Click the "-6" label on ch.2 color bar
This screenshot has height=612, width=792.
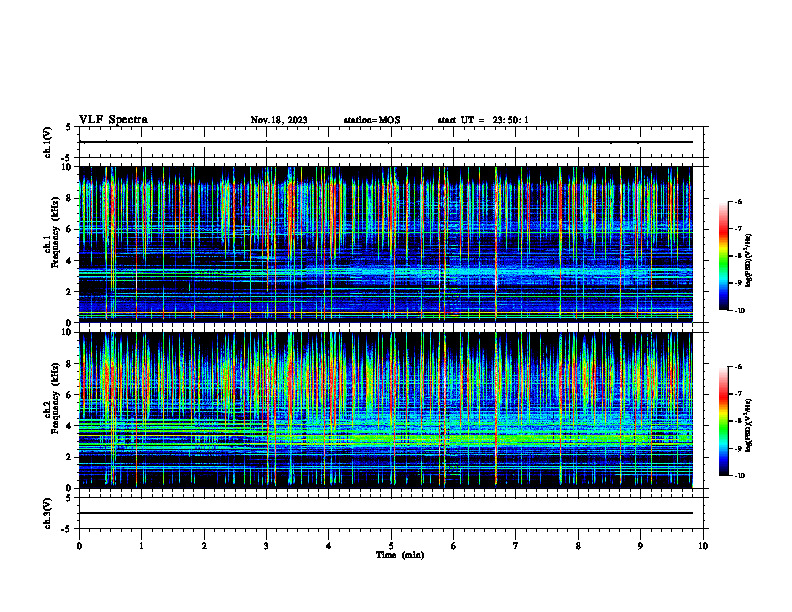coord(738,367)
